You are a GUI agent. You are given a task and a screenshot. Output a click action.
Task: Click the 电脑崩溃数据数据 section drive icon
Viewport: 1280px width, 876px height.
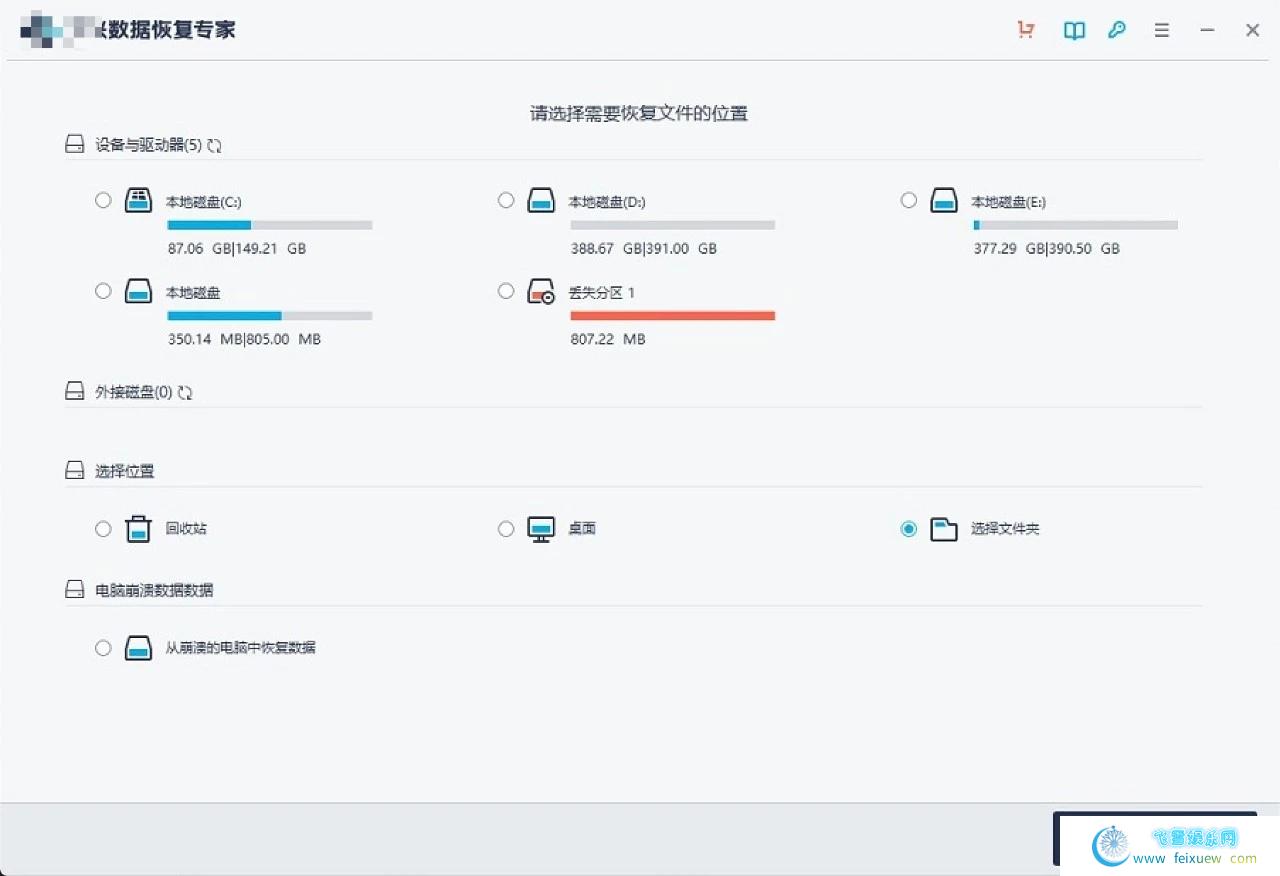[x=74, y=590]
